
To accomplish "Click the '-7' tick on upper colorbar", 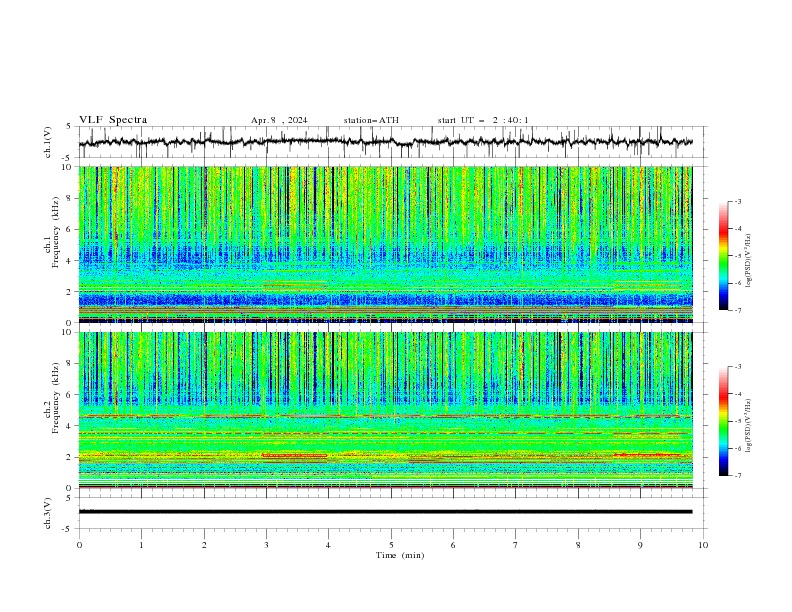I will 738,310.
